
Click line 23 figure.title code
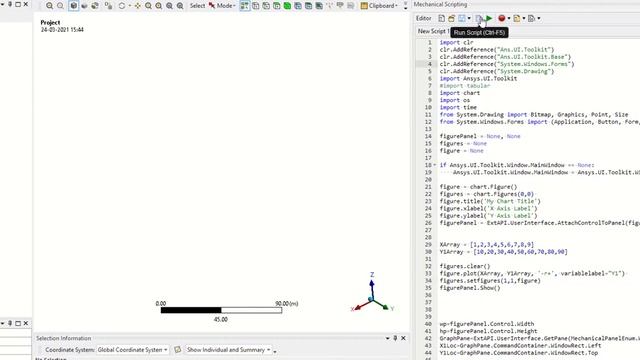point(490,201)
